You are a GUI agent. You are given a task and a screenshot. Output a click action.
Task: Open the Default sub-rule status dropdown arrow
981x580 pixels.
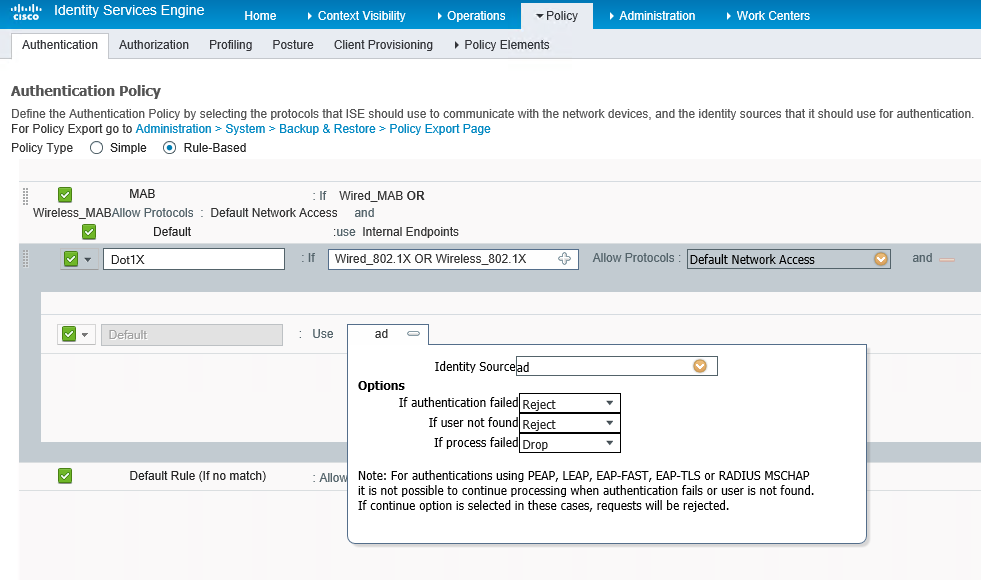(85, 335)
